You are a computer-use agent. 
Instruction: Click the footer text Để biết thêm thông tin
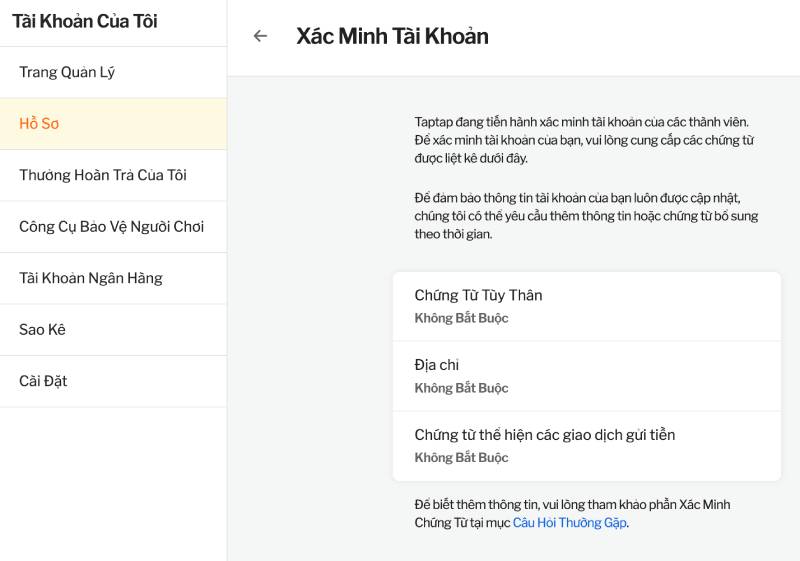[572, 505]
